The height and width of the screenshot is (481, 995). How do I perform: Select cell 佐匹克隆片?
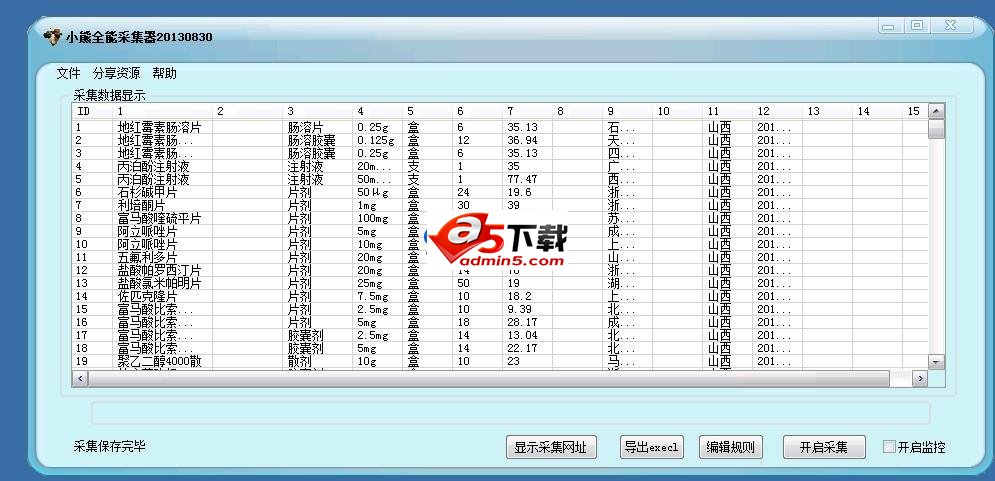pyautogui.click(x=147, y=296)
